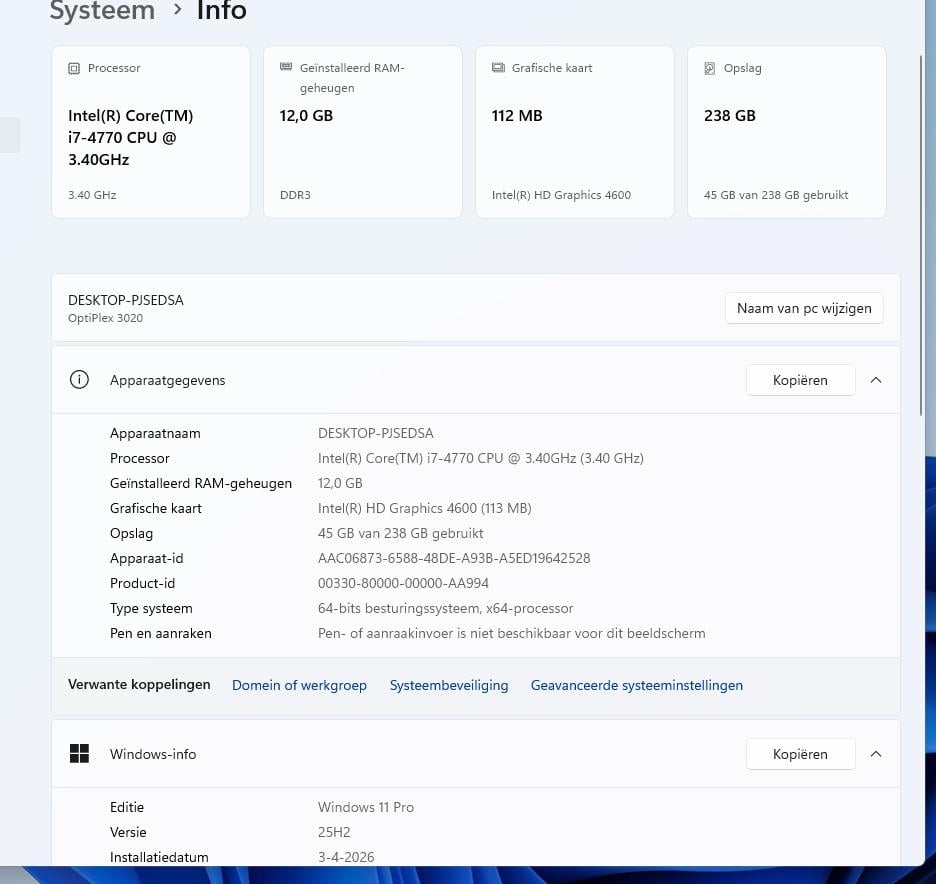Collapse the Windows-info section chevron
The image size is (936, 884).
[876, 754]
